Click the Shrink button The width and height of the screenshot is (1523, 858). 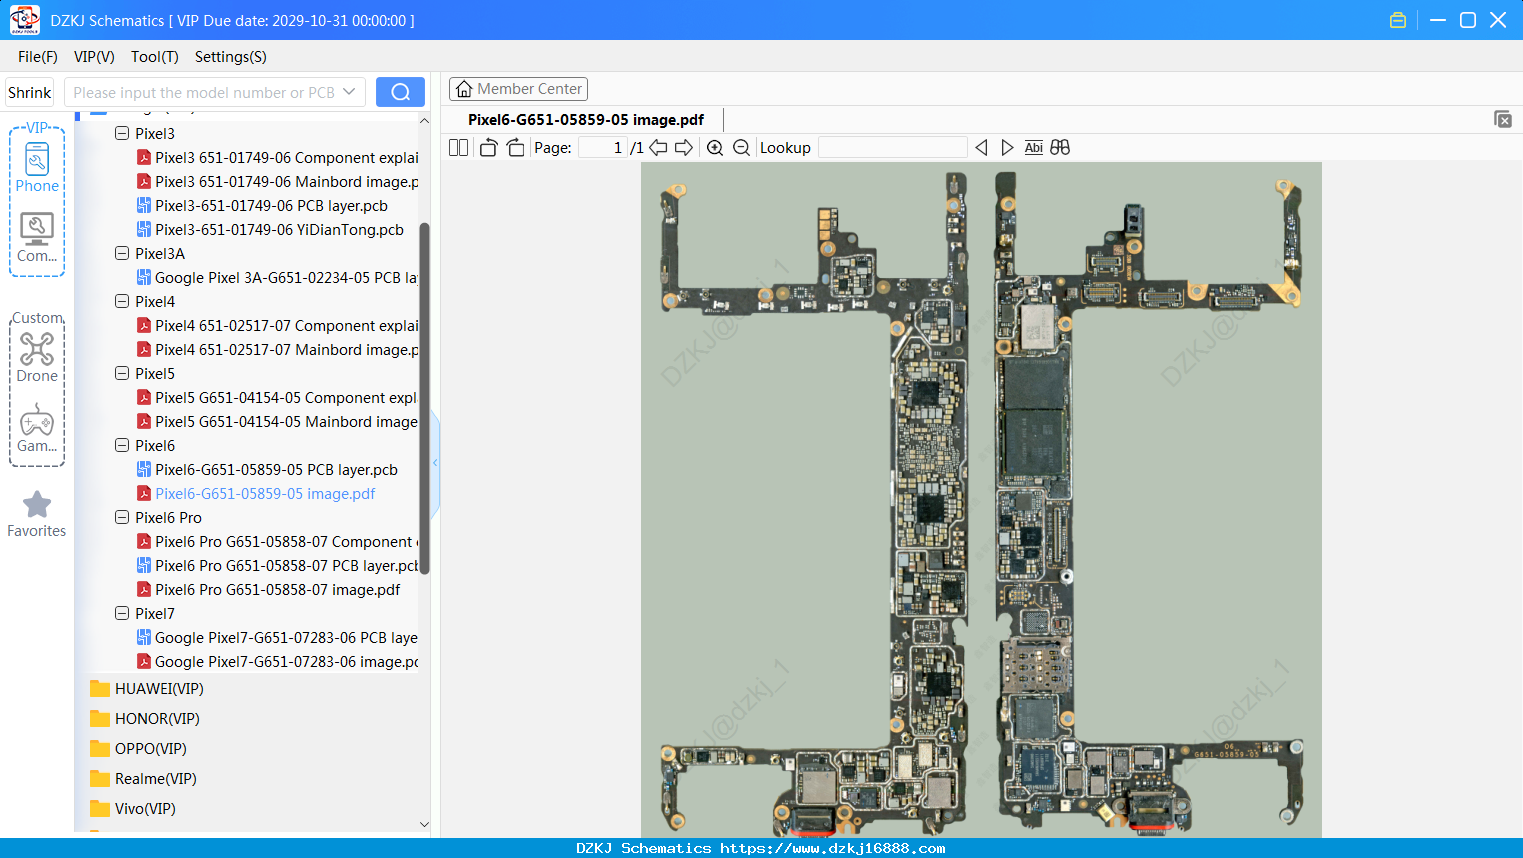pos(30,92)
